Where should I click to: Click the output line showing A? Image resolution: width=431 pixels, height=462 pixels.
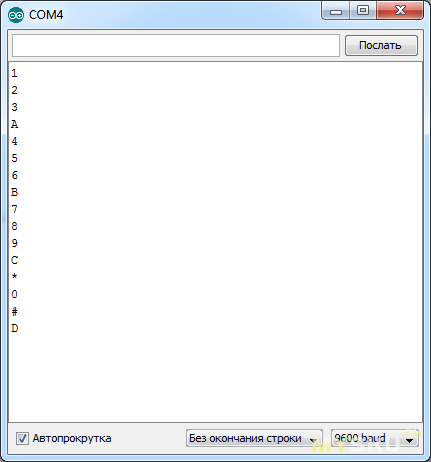coord(14,124)
